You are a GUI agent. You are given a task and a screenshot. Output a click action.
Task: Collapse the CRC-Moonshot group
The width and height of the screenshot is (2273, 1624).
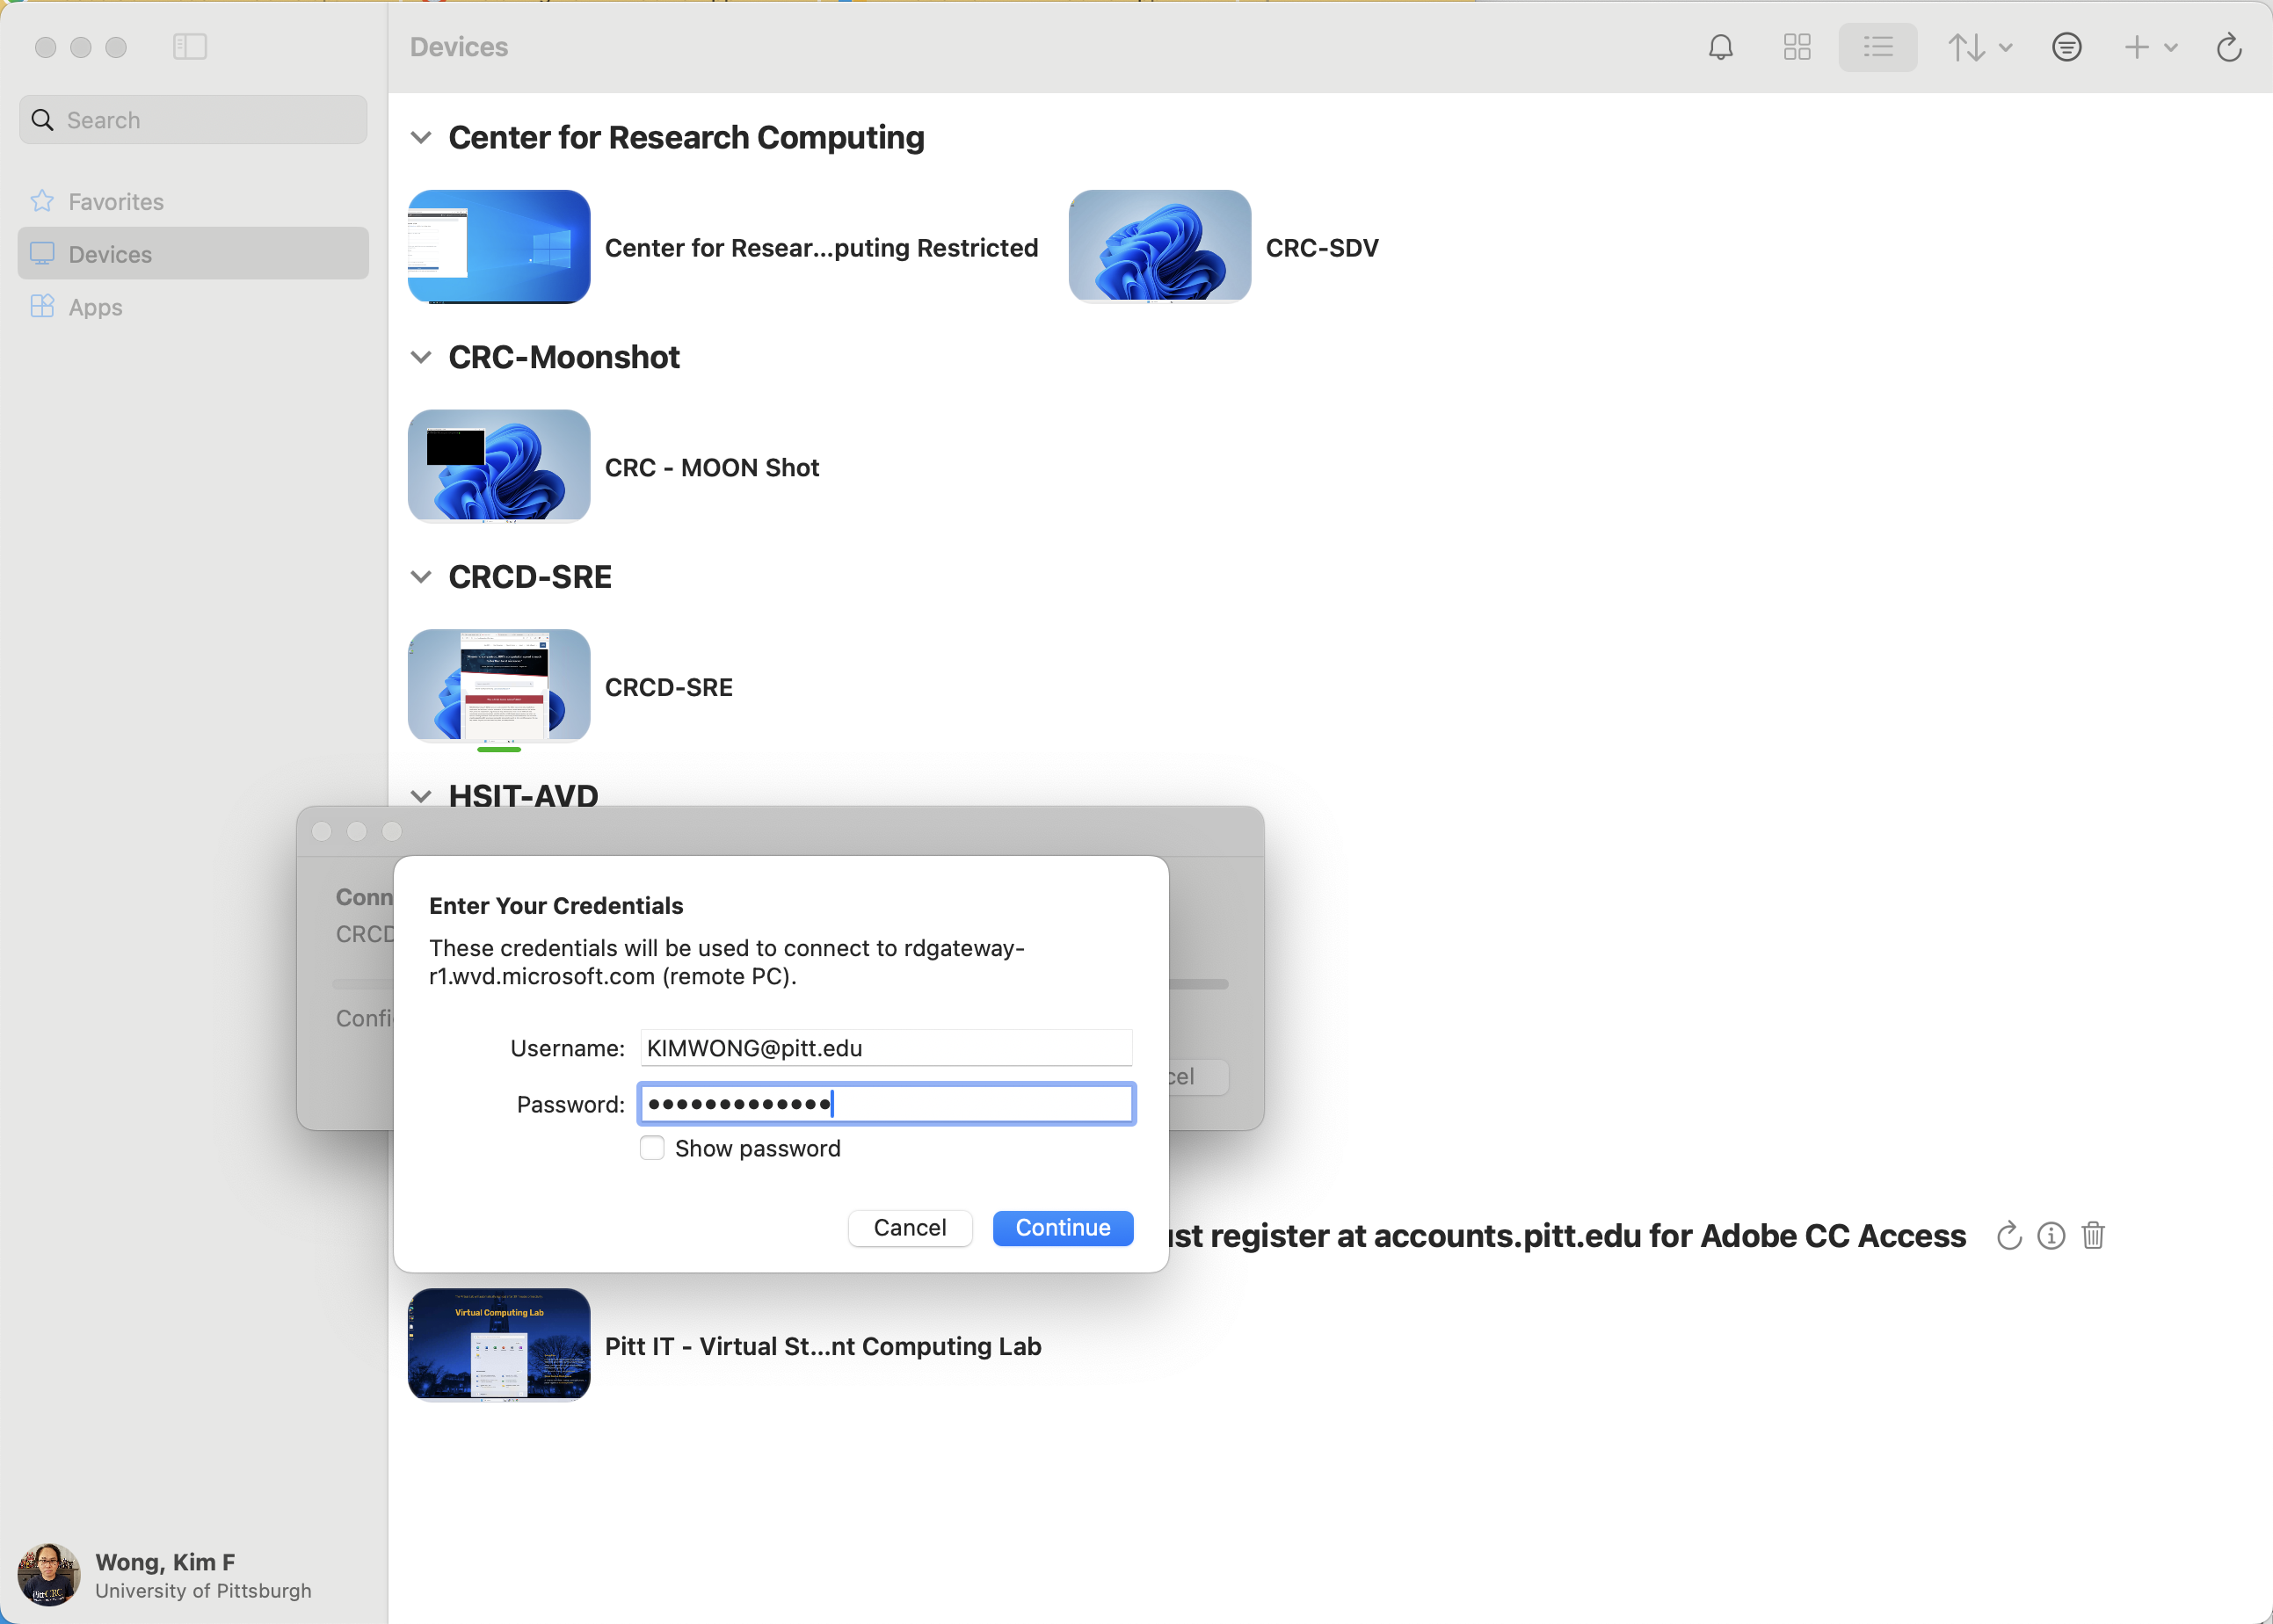[421, 357]
